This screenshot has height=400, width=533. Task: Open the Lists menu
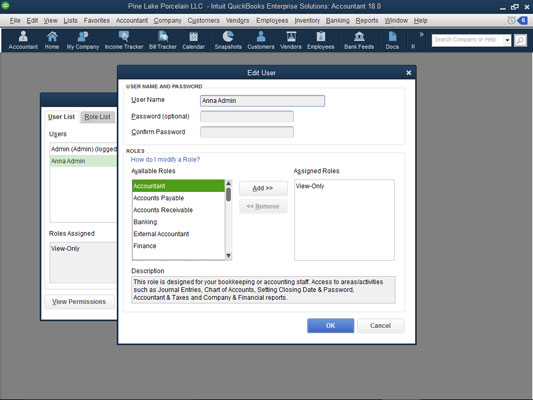(70, 20)
